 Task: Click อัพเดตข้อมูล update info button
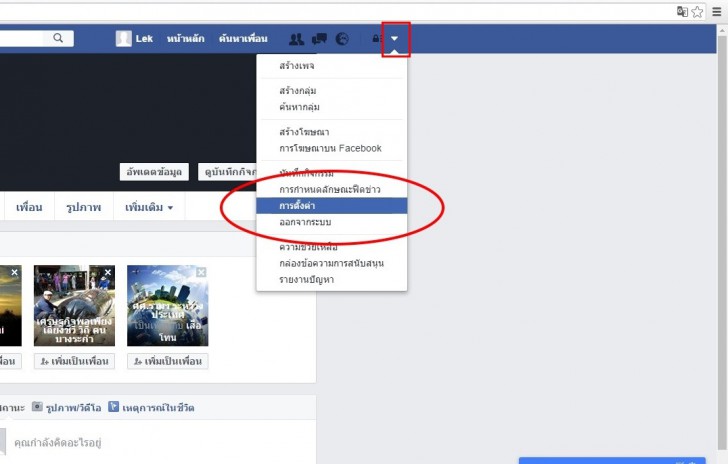(x=154, y=172)
